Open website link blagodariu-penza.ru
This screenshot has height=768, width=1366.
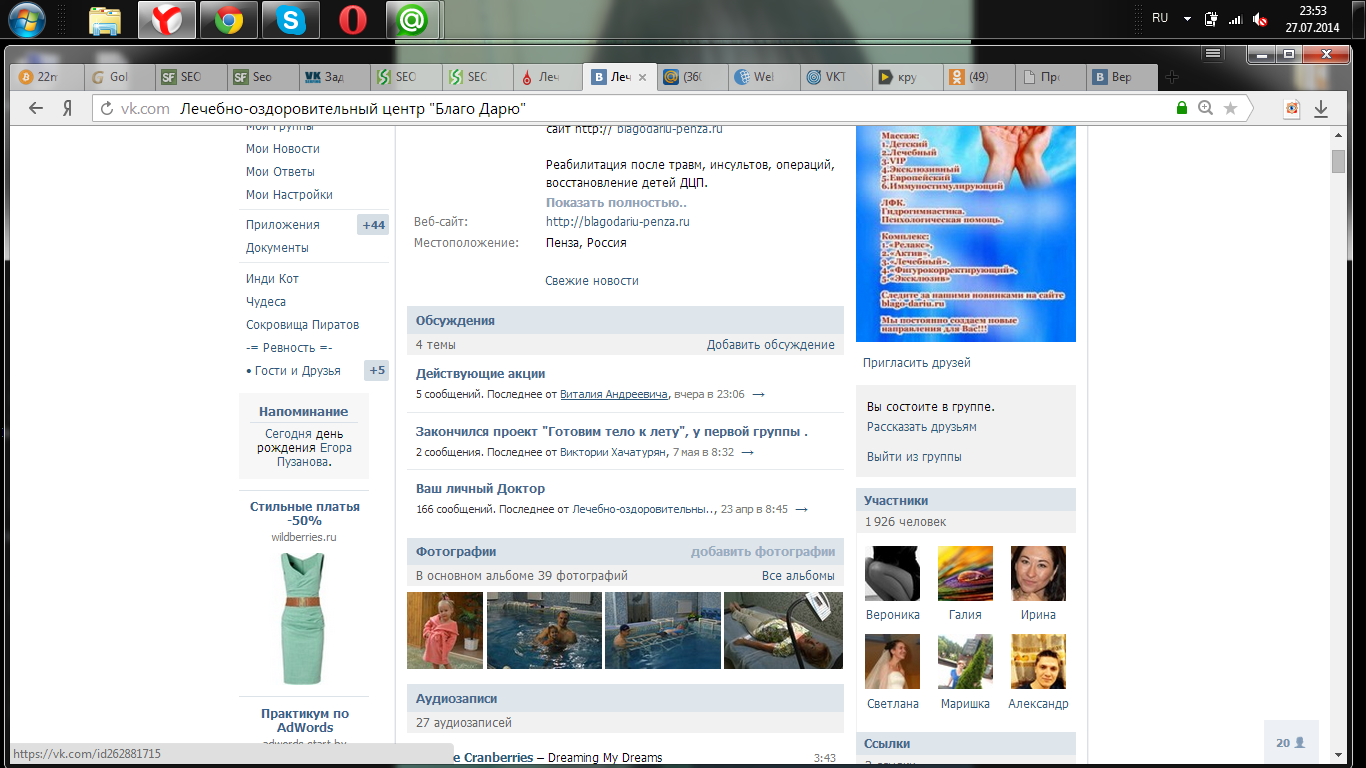tap(617, 222)
